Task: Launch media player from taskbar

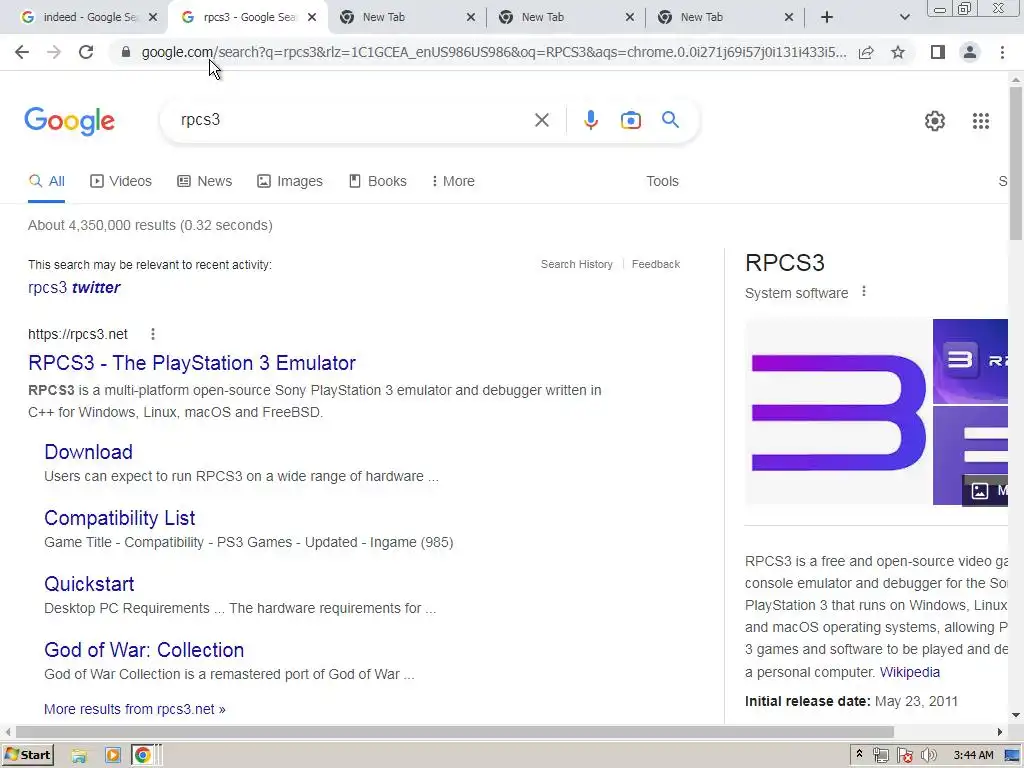Action: [112, 756]
